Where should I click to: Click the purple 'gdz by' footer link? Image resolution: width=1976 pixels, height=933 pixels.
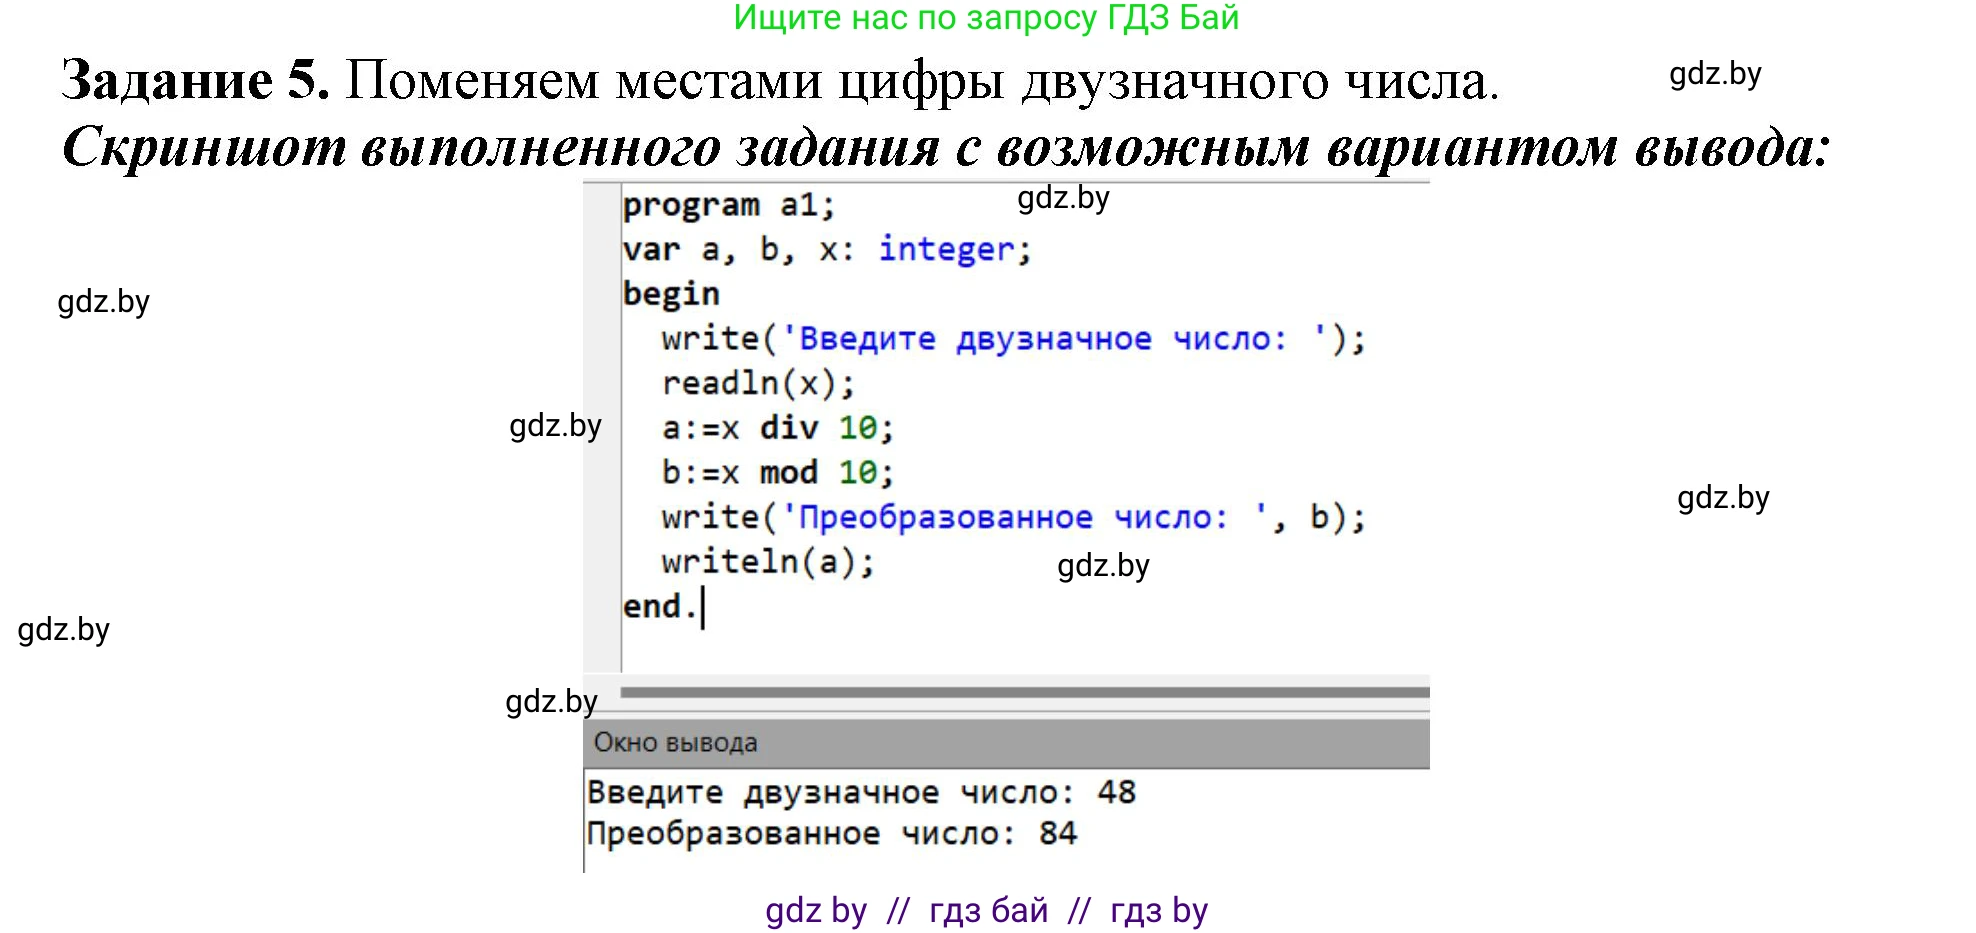(x=816, y=910)
